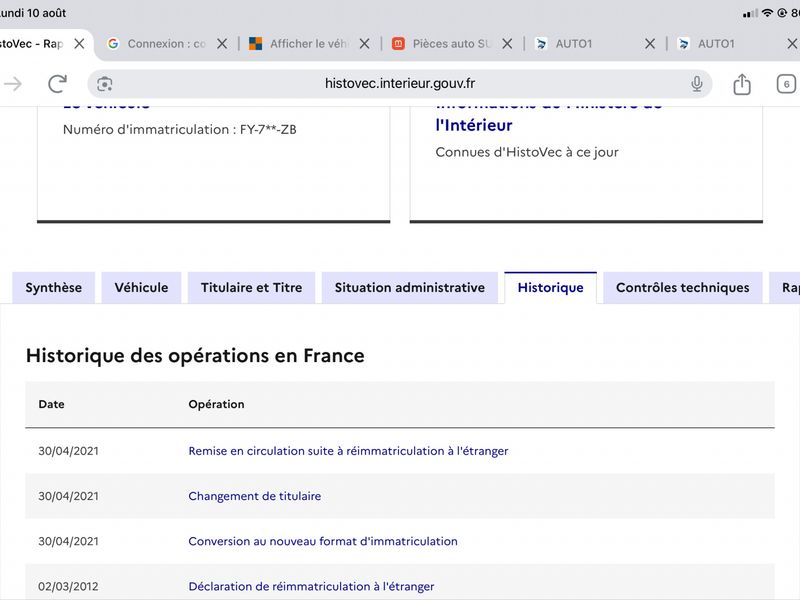Switch to the second AUTO1 tab
The height and width of the screenshot is (600, 800).
point(716,44)
